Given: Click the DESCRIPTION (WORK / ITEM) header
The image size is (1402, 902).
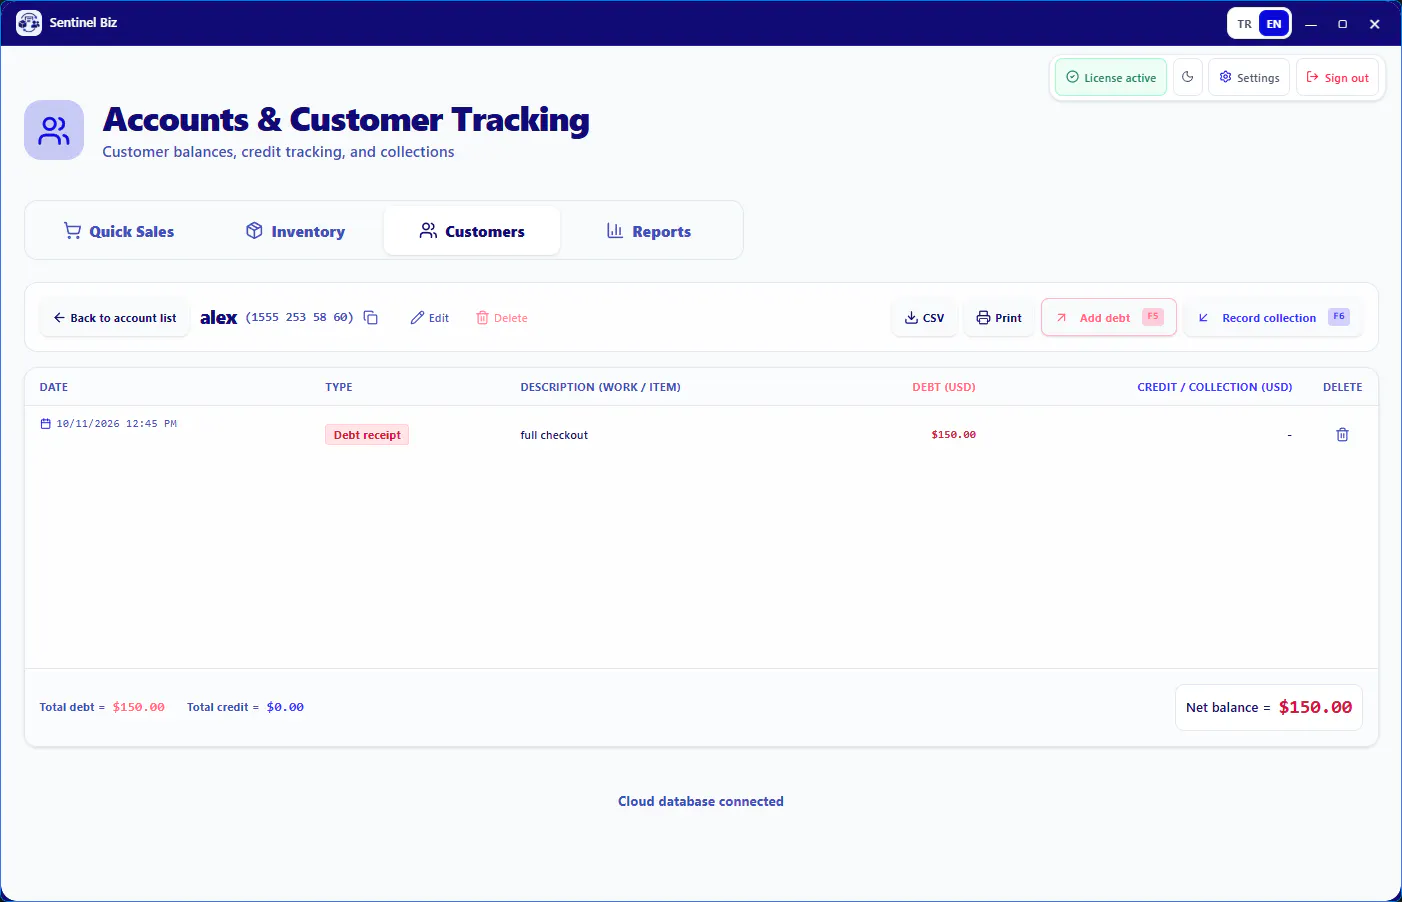Looking at the screenshot, I should point(600,387).
